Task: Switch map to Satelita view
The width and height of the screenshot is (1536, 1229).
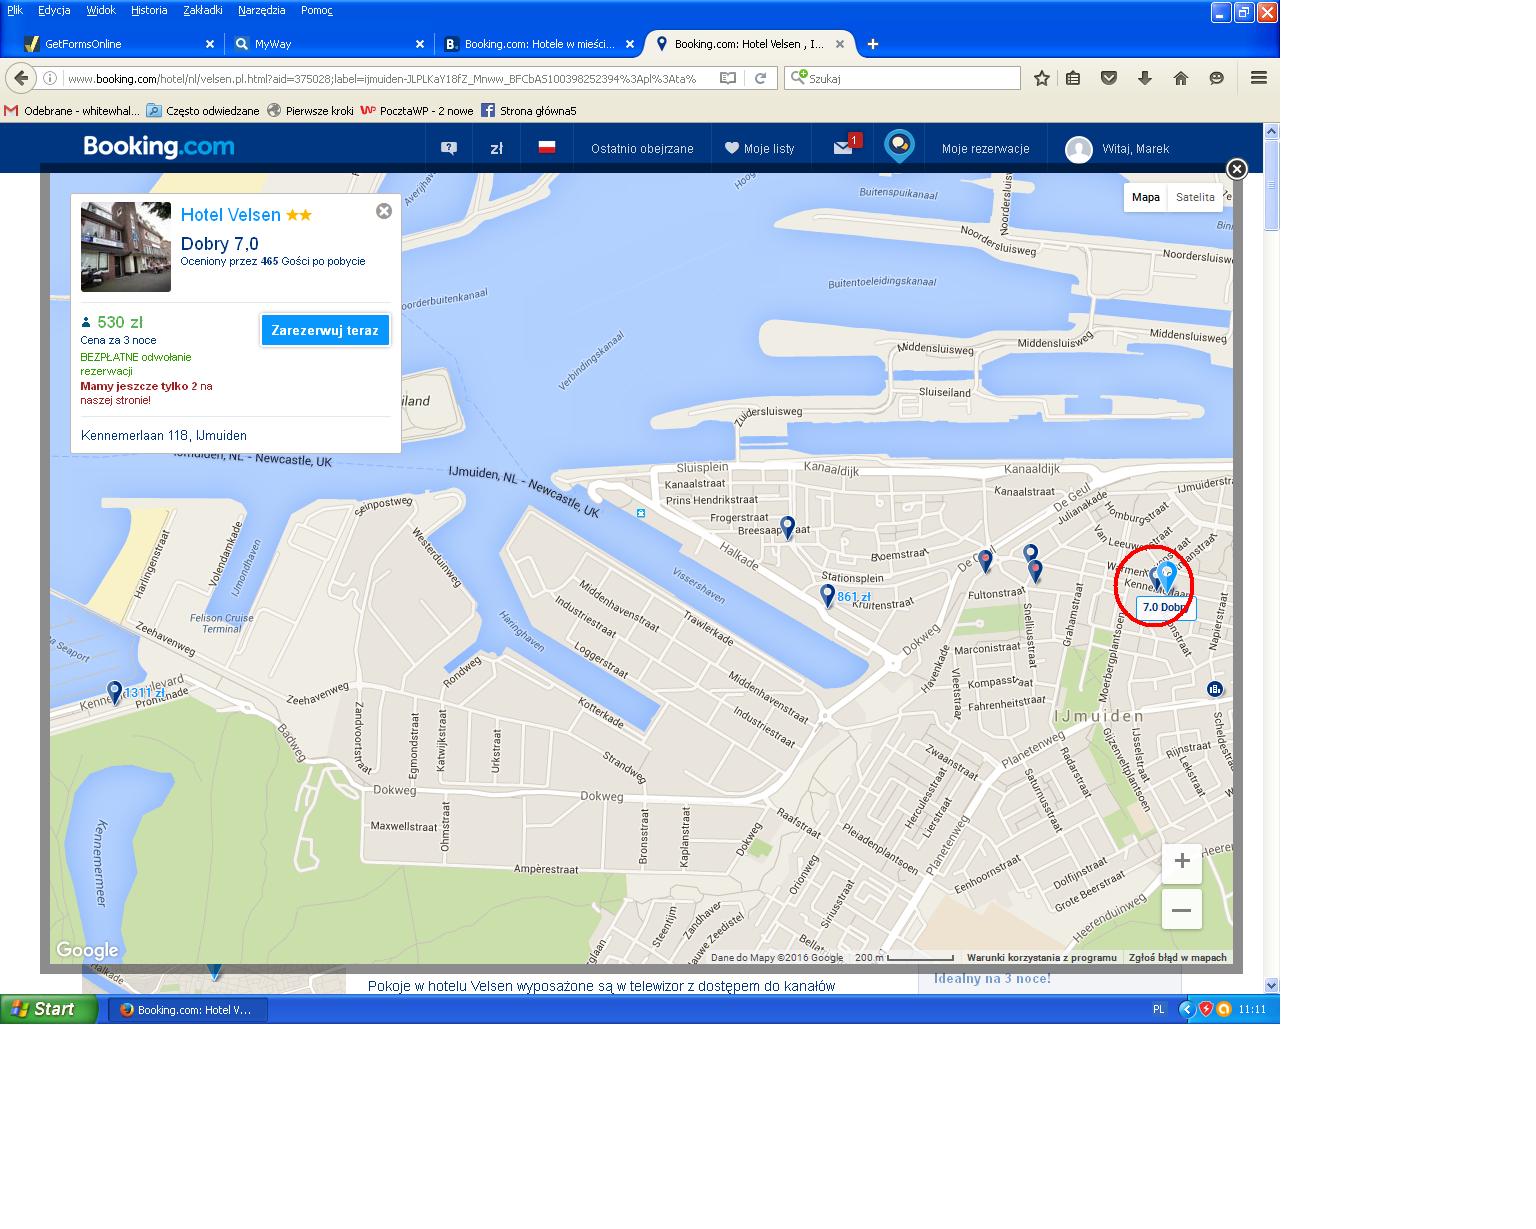Action: coord(1195,197)
